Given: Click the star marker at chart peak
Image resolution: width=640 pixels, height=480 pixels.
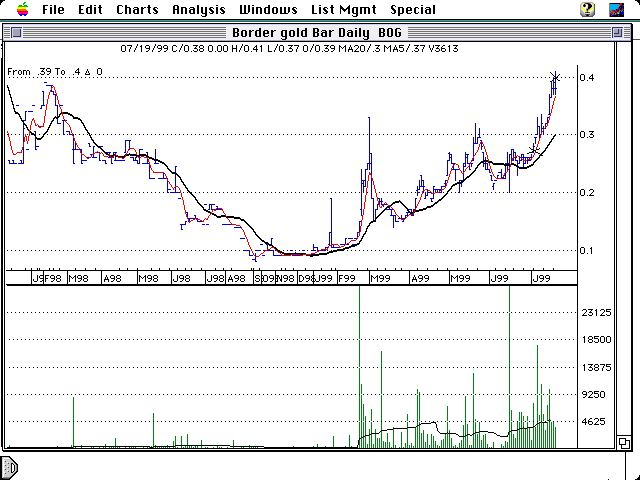Looking at the screenshot, I should coord(555,77).
